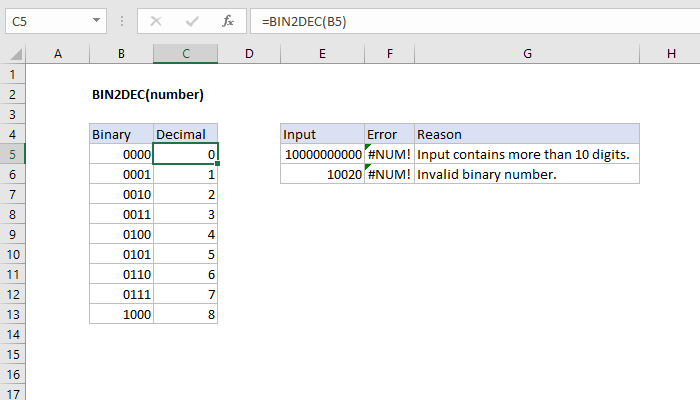Image resolution: width=700 pixels, height=400 pixels.
Task: Click the Enter checkmark formula bar icon
Action: click(192, 21)
